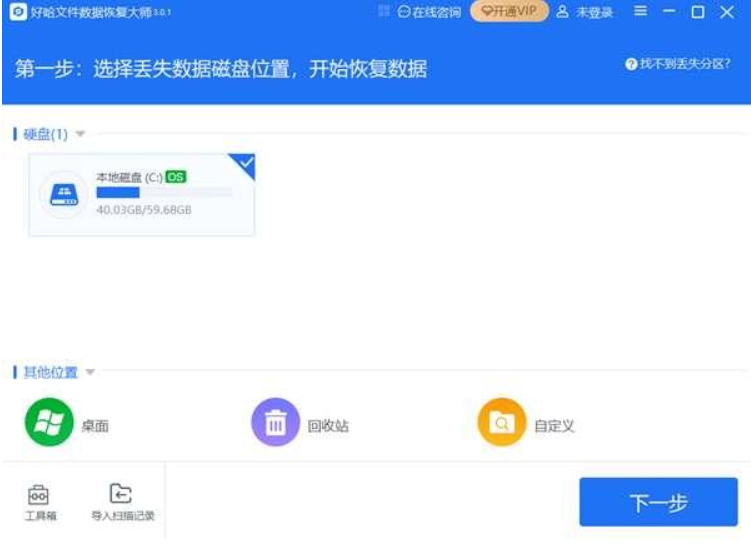Click the app logo in the title bar
Viewport: 751px width, 547px height.
(18, 11)
